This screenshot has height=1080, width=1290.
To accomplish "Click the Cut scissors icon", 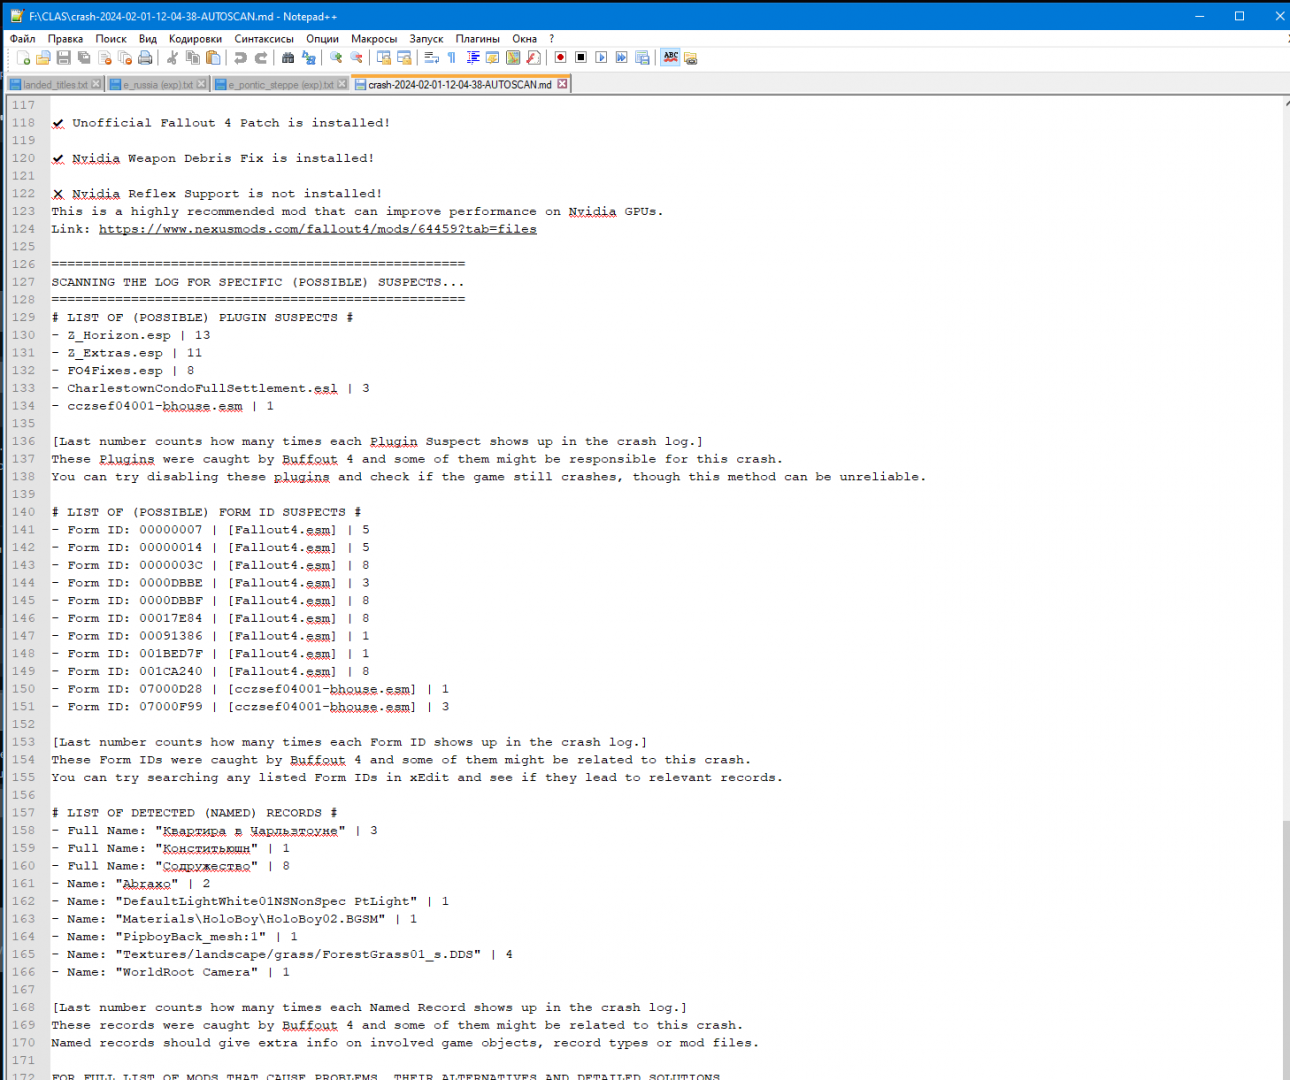I will tap(172, 58).
